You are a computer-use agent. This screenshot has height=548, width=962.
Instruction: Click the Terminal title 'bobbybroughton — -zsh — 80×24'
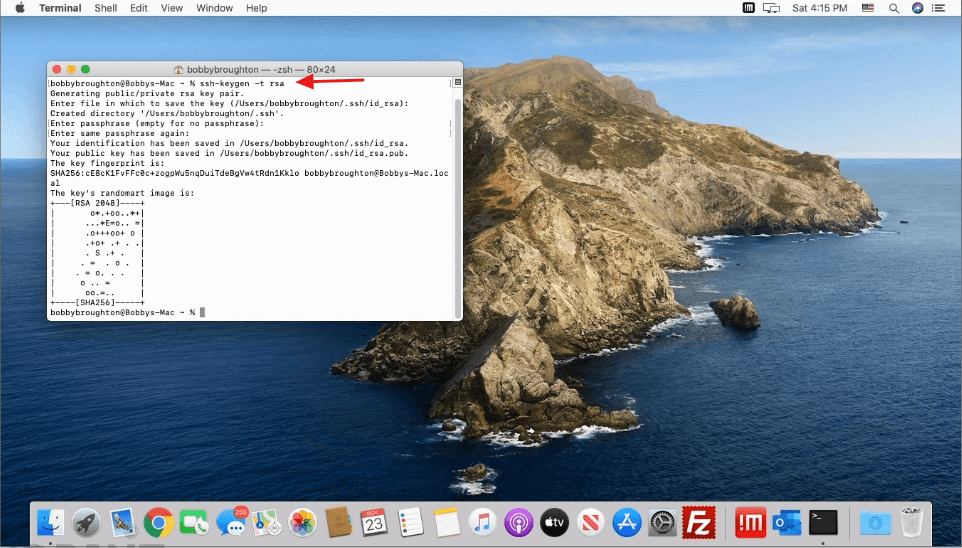(x=261, y=69)
